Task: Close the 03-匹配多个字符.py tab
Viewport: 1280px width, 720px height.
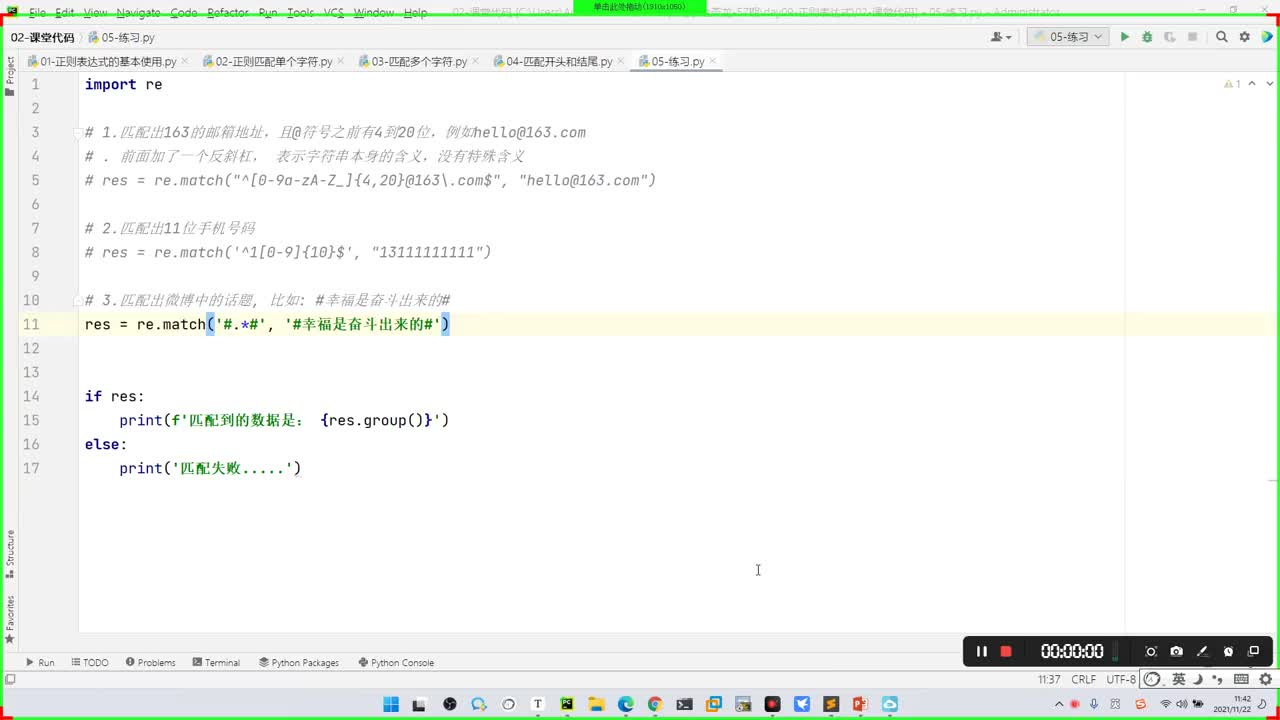Action: click(475, 62)
